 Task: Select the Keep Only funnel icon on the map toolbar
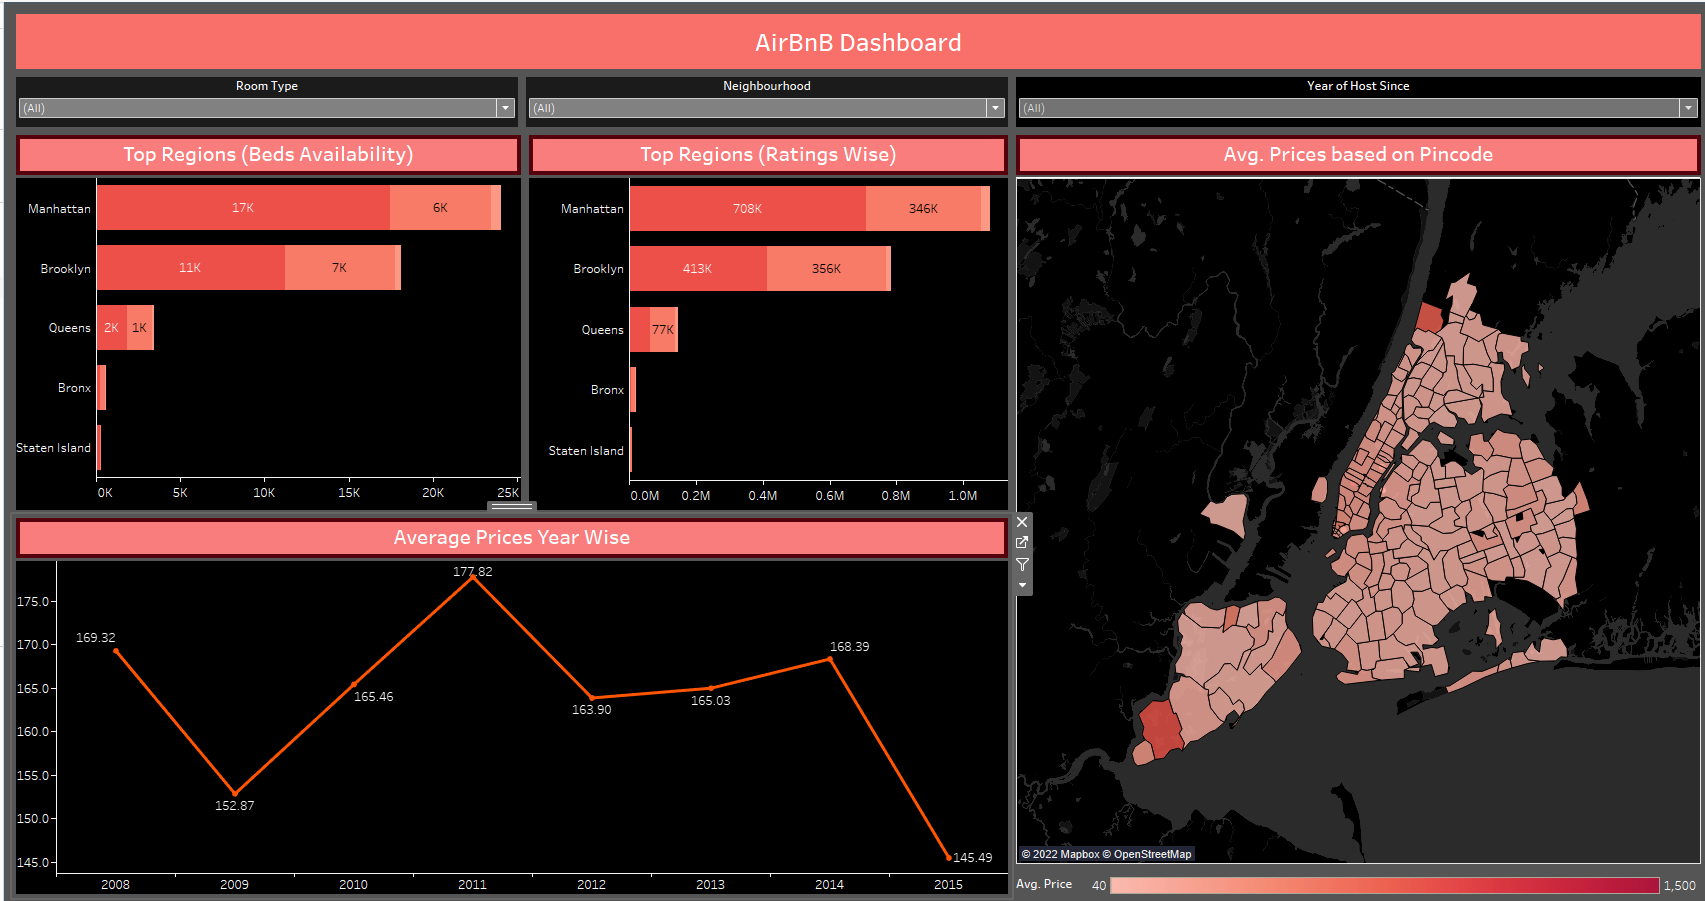point(1022,564)
